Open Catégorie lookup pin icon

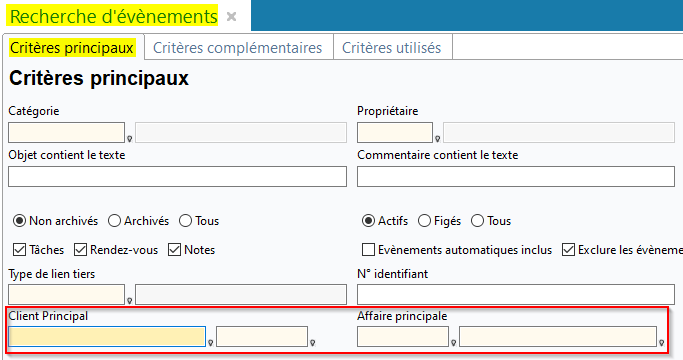click(x=129, y=139)
